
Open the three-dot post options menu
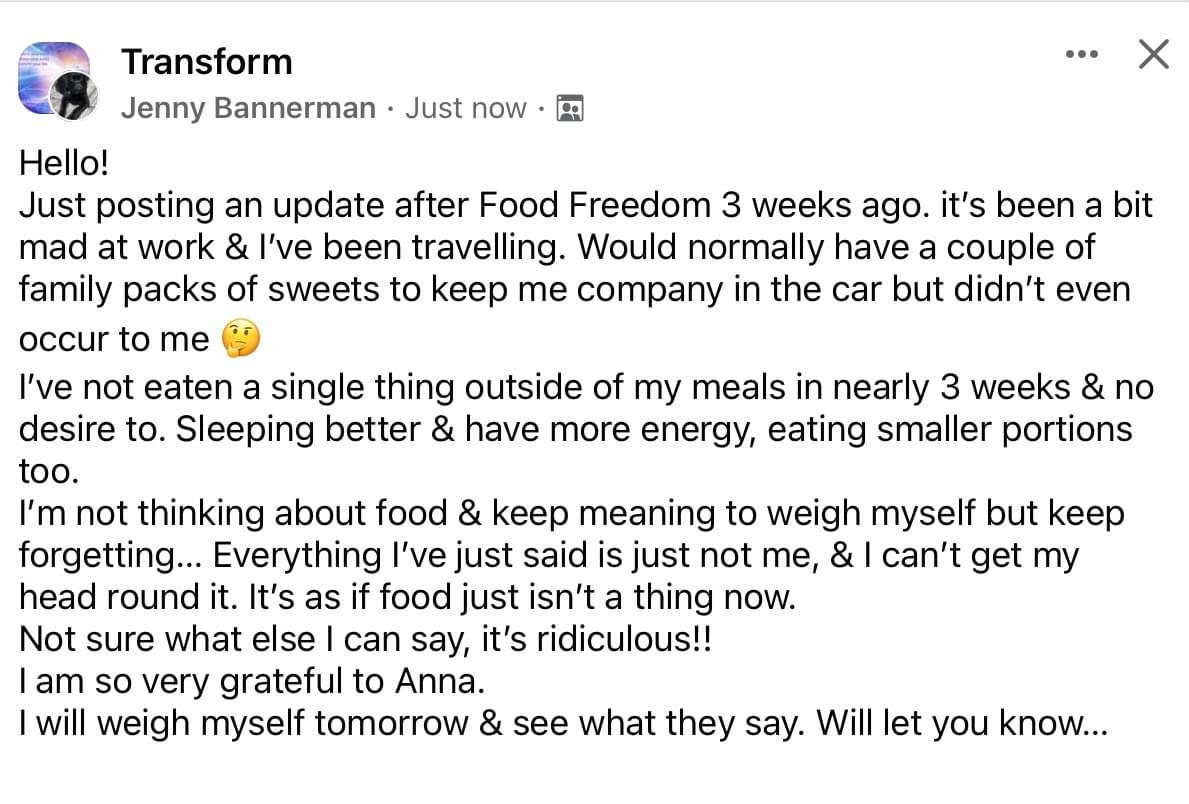1081,54
